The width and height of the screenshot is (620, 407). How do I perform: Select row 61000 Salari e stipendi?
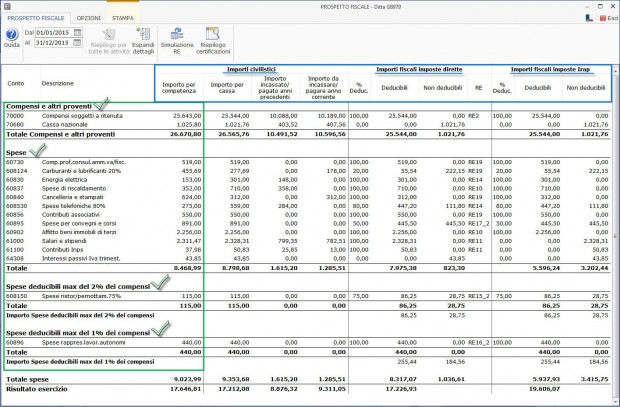pos(308,241)
